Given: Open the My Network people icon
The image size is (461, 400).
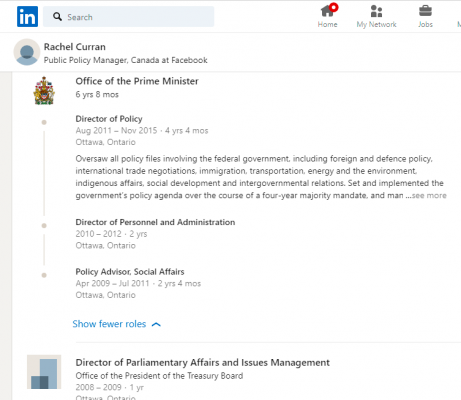Looking at the screenshot, I should pyautogui.click(x=376, y=11).
